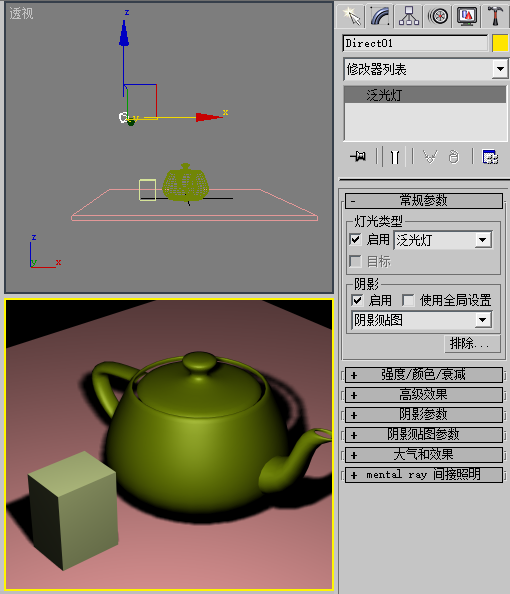
Task: Enable 使用全局设置 checkbox
Action: (x=408, y=300)
